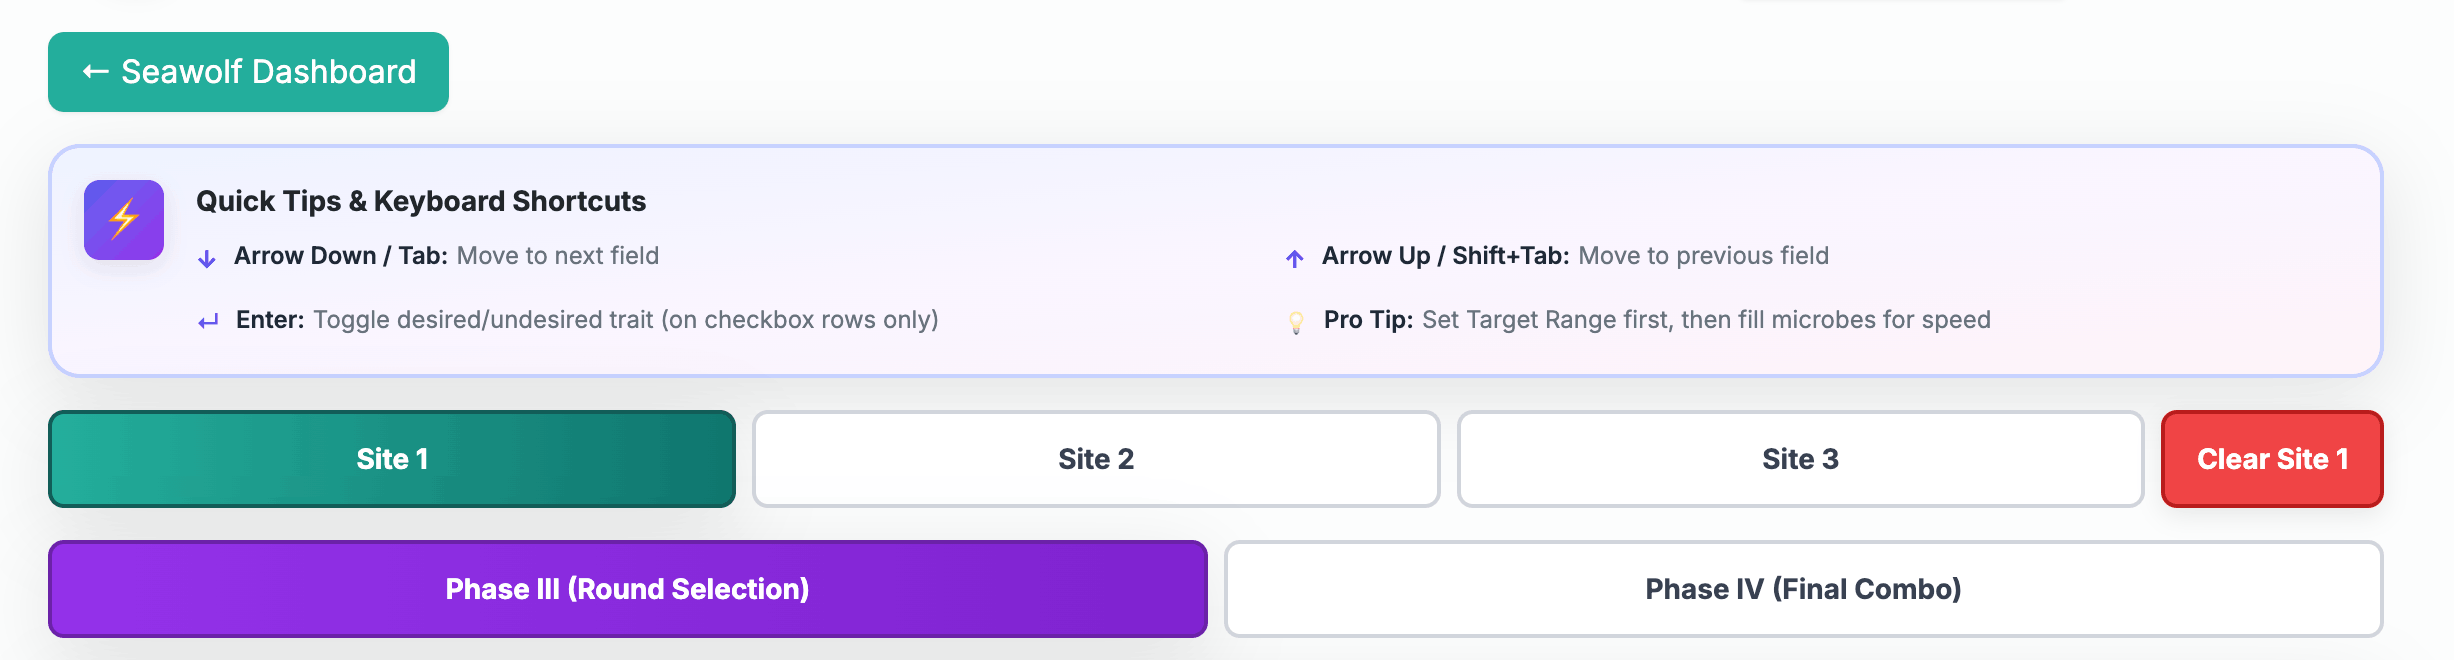The height and width of the screenshot is (660, 2454).
Task: Click the back arrow inside Seawolf Dashboard button
Action: coord(93,71)
